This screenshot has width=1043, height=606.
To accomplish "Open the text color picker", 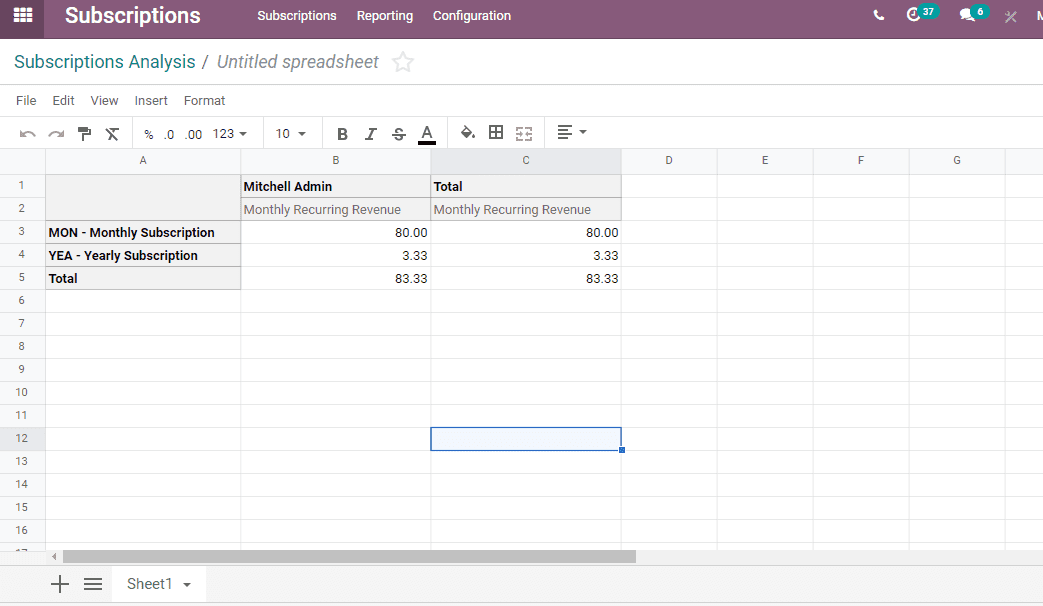I will coord(426,132).
